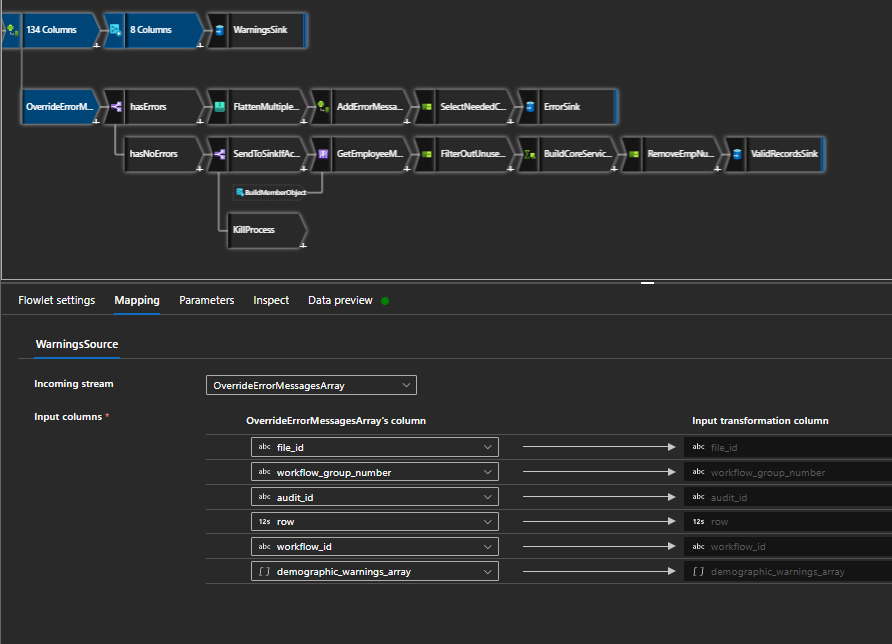Select the SelectNeededC select icon
892x644 pixels.
click(x=427, y=106)
